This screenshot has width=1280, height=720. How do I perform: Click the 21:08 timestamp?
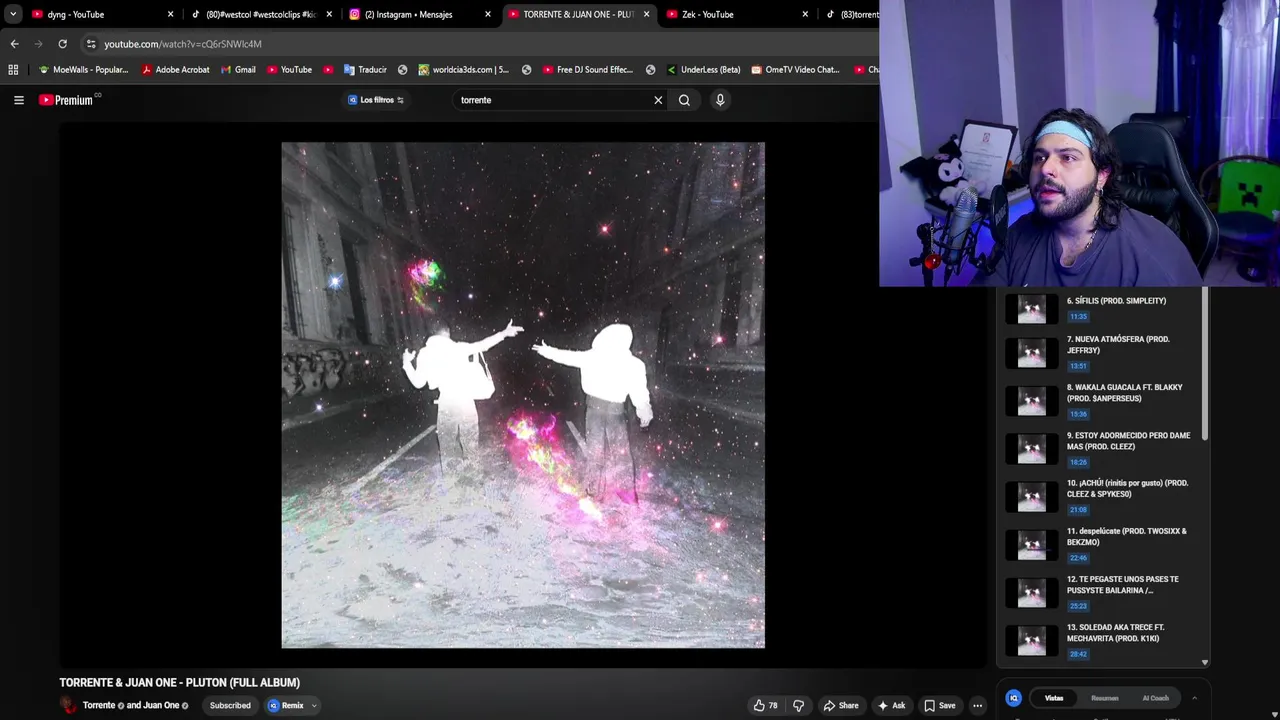pos(1078,510)
